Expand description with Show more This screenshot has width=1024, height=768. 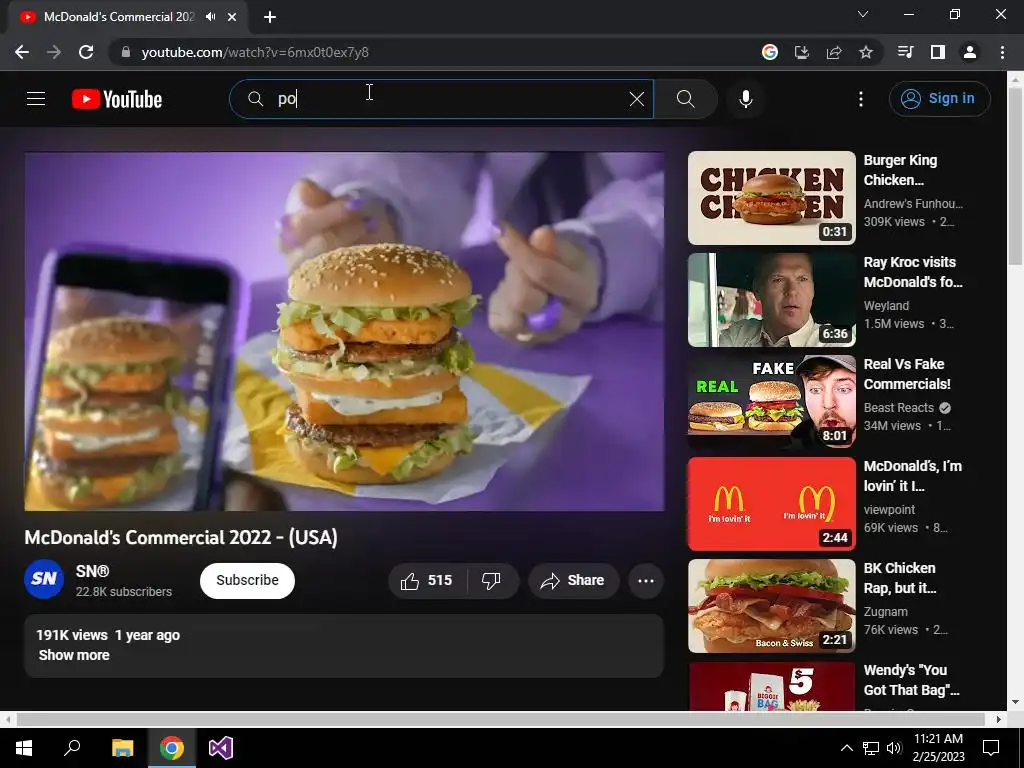(74, 655)
